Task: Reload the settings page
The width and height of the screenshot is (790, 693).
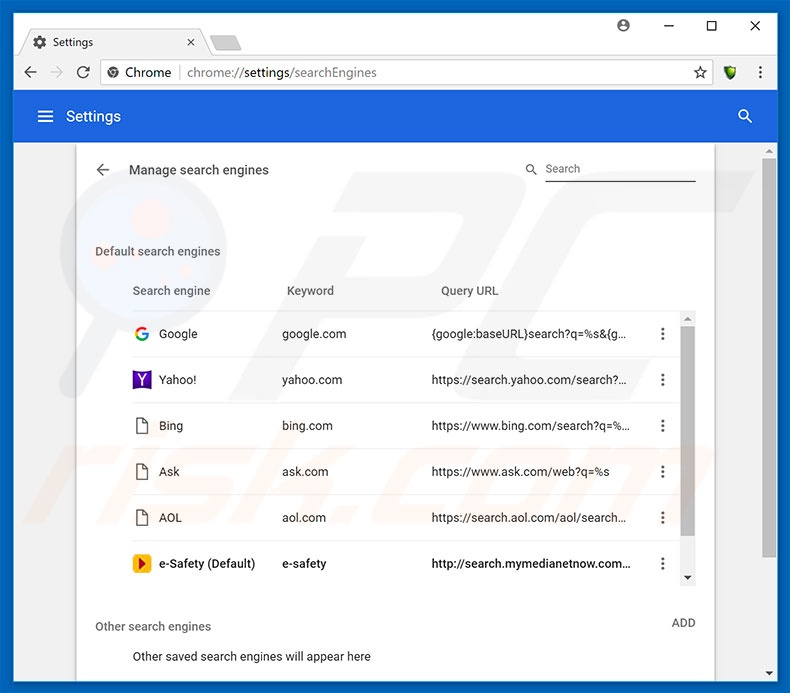Action: pyautogui.click(x=83, y=73)
